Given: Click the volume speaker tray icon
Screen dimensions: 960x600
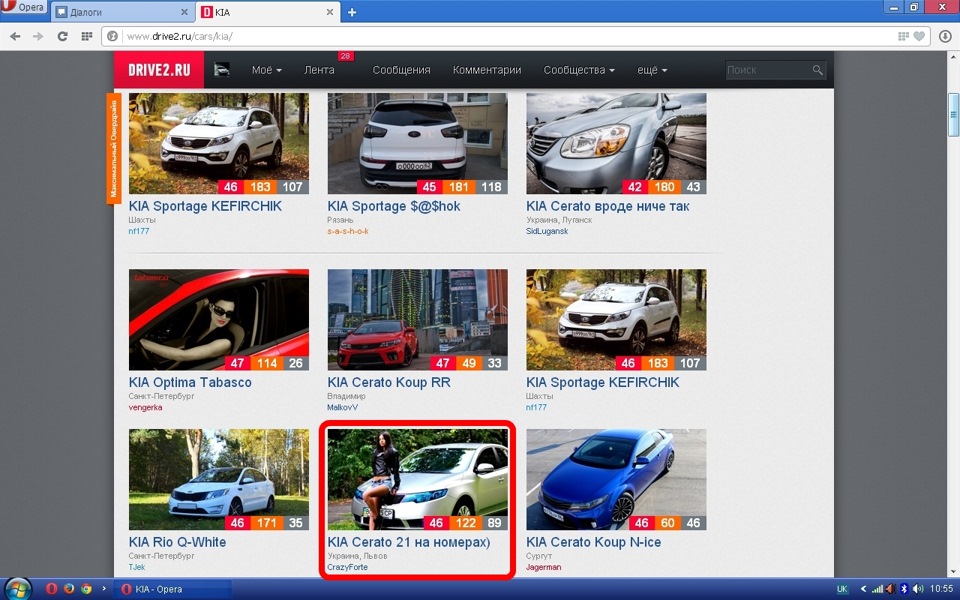Looking at the screenshot, I should pyautogui.click(x=918, y=589).
